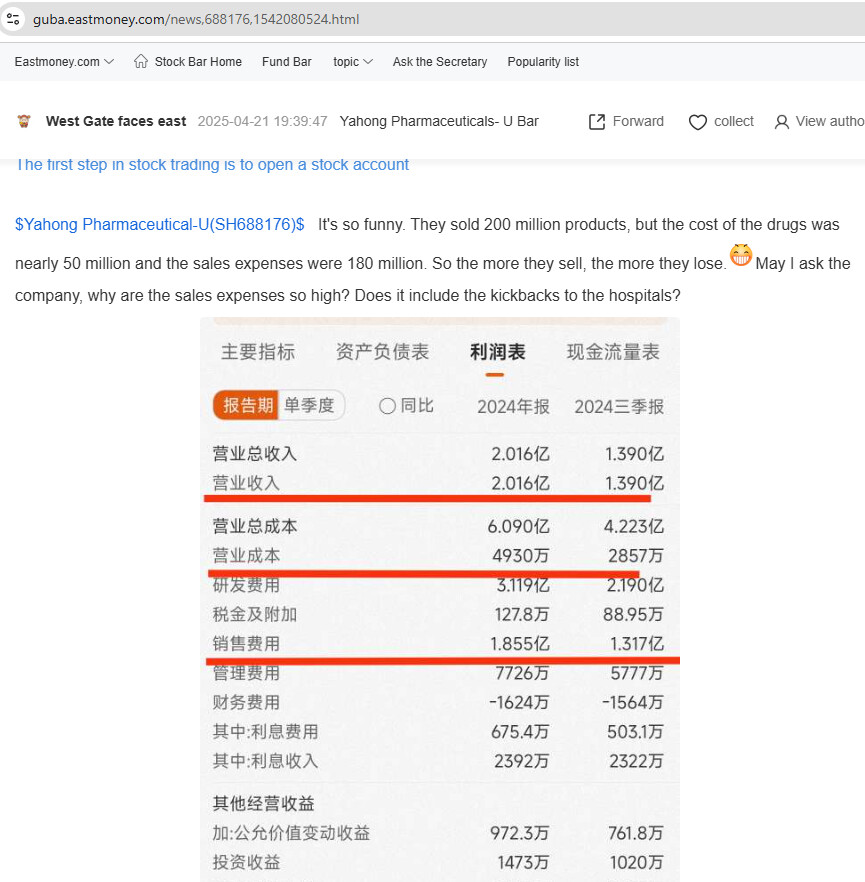The height and width of the screenshot is (882, 865).
Task: Select the 单季度 toggle option
Action: pos(309,405)
